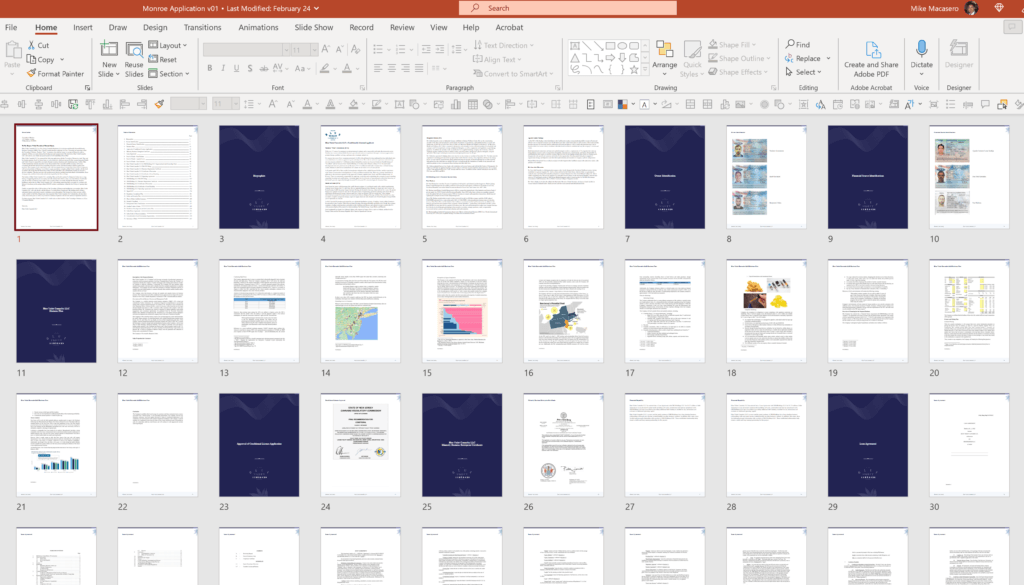Cut the selected slide using the scissors icon
This screenshot has width=1024, height=585.
[x=31, y=45]
